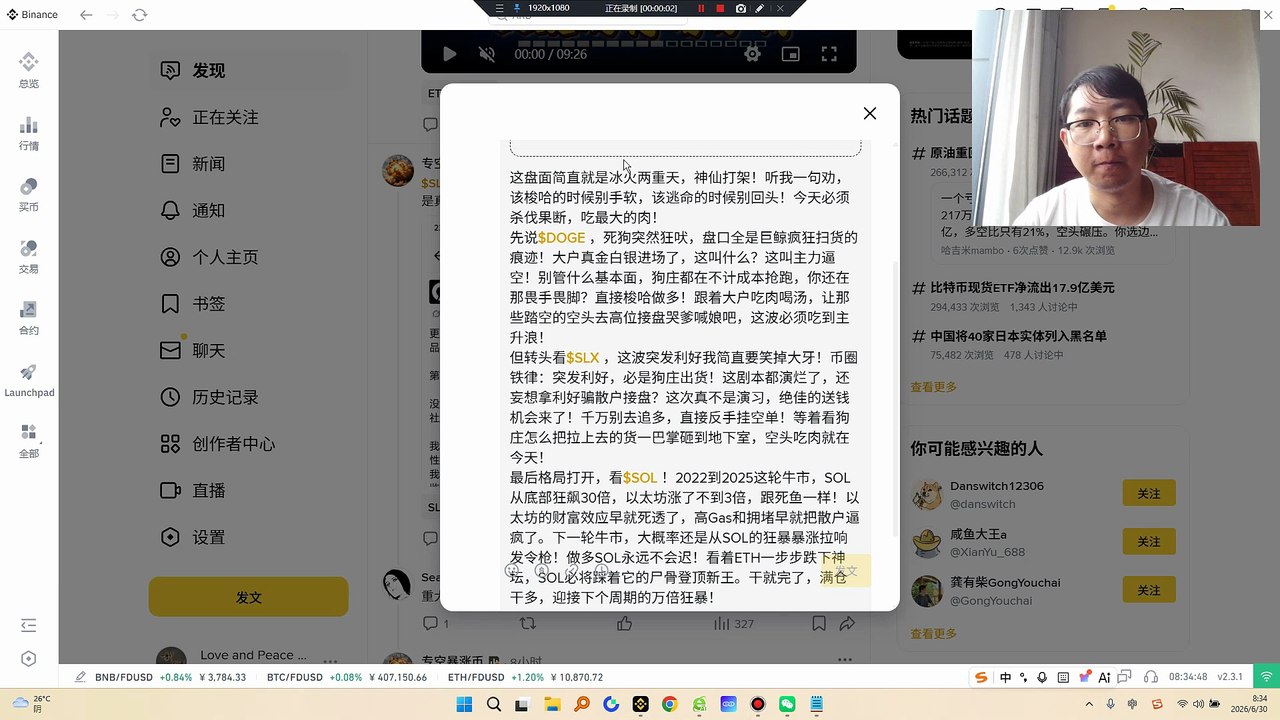Open the 合约 futures sidebar icon
Image resolution: width=1280 pixels, height=720 pixels.
point(29,318)
